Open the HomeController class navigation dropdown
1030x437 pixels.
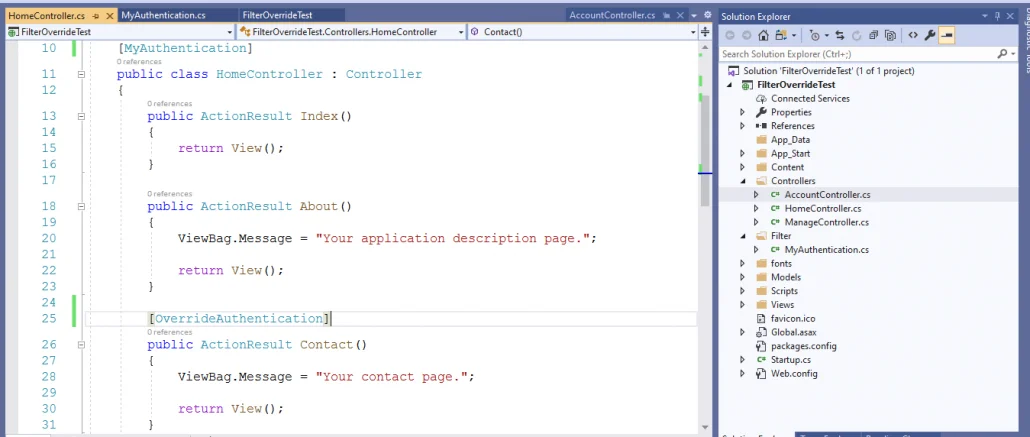pos(461,32)
